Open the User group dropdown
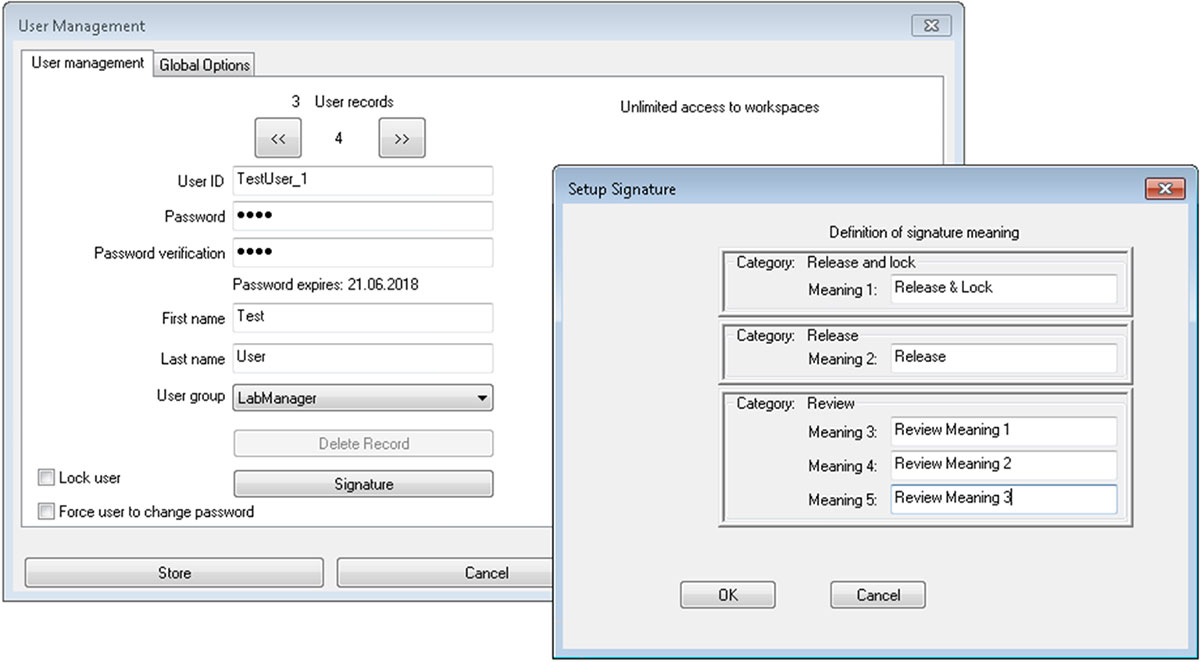Screen dimensions: 1200x662 click(362, 397)
